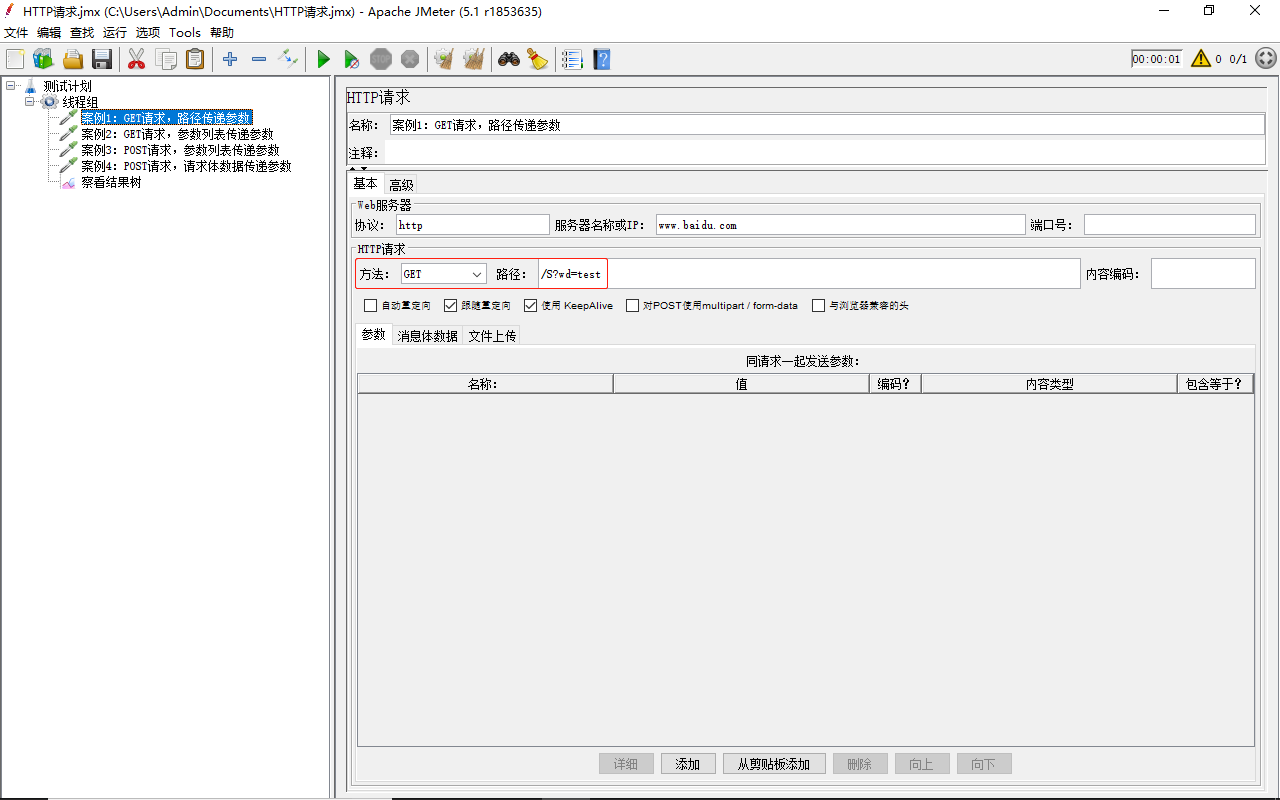Select the 基本 tab

366,184
